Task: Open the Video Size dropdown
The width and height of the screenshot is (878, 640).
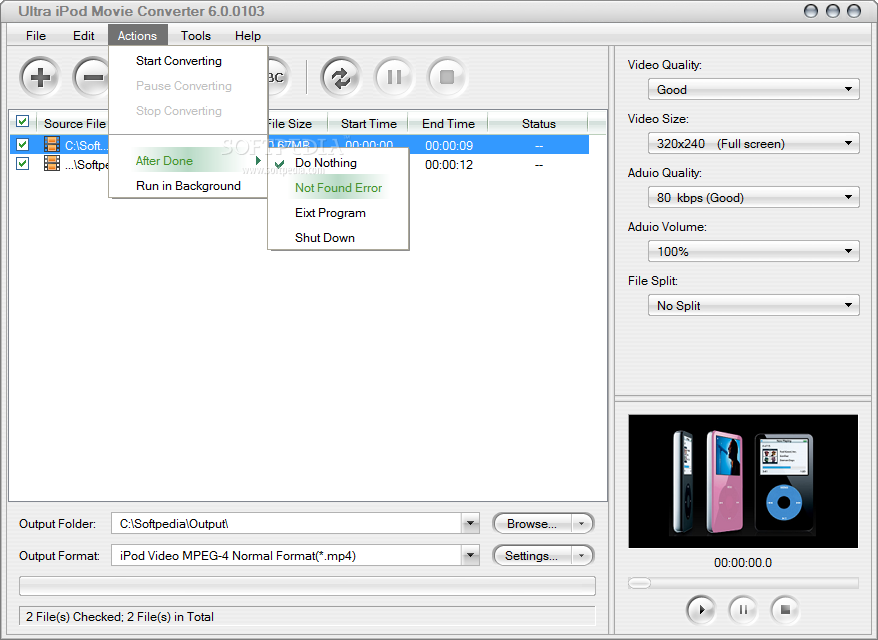Action: point(754,143)
